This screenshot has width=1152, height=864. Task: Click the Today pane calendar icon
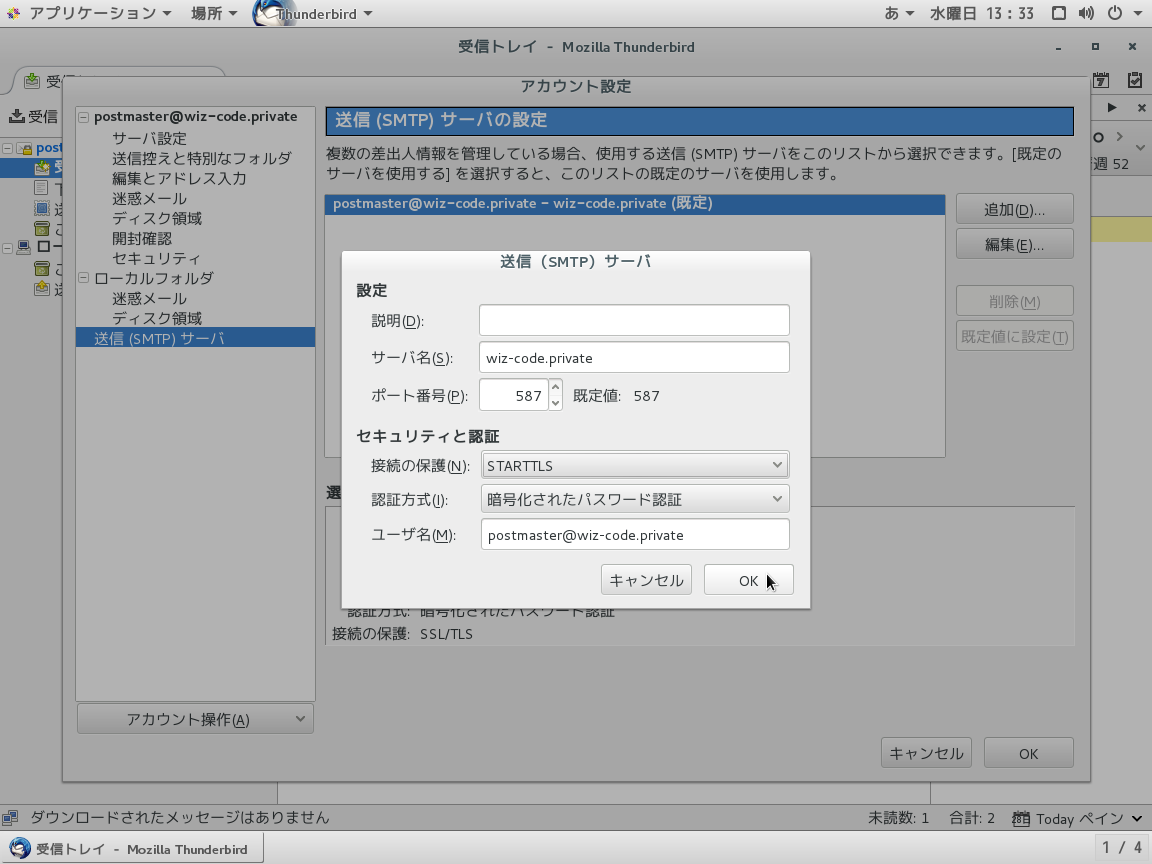tap(1020, 818)
